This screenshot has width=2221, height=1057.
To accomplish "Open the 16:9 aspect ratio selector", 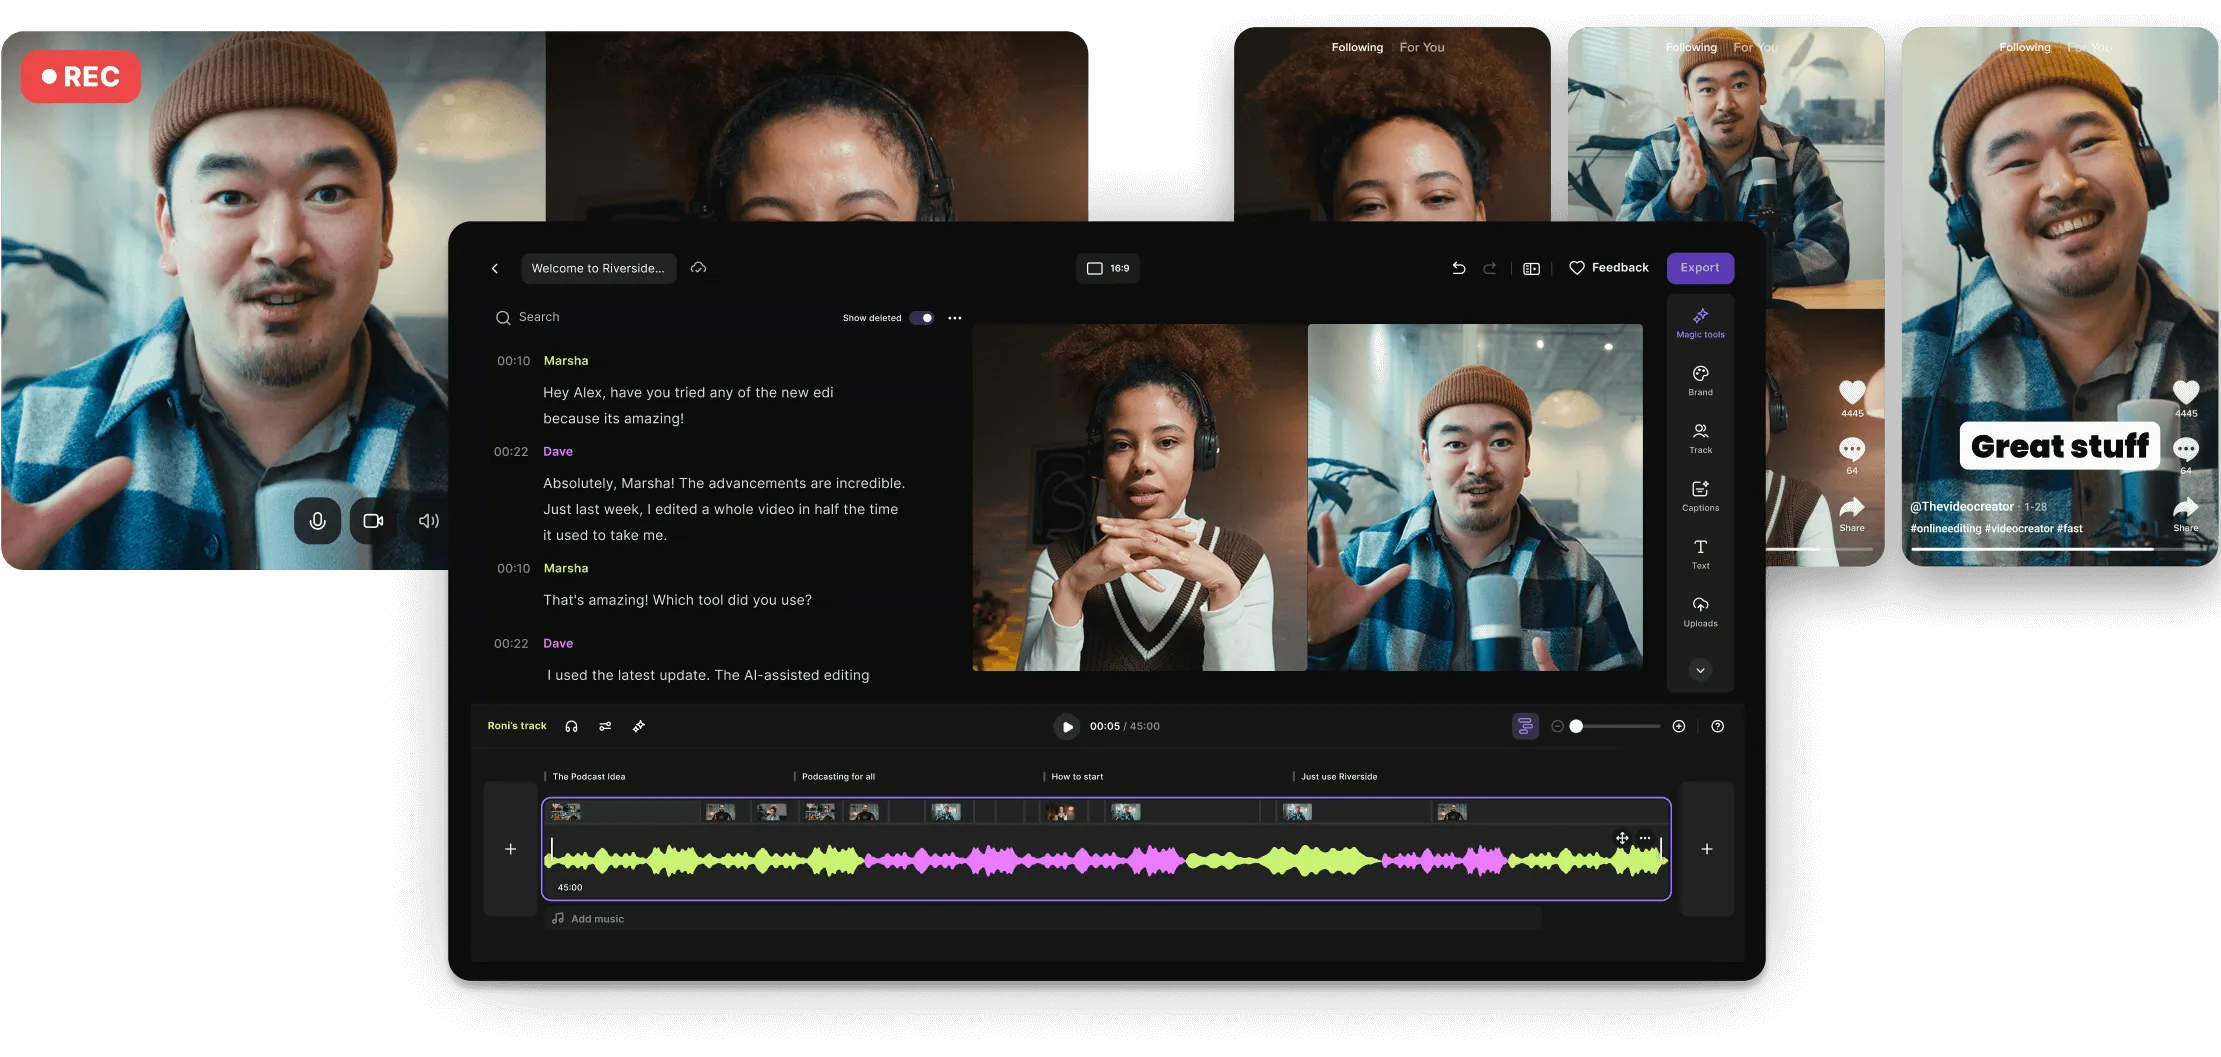I will (x=1108, y=268).
